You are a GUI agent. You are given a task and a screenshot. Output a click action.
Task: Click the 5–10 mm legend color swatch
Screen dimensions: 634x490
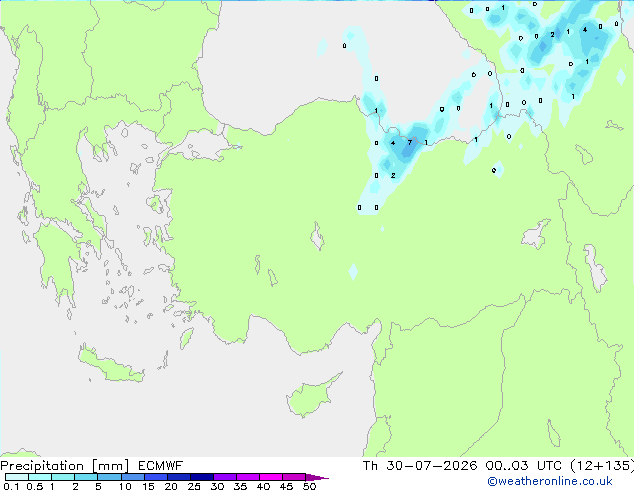[109, 477]
